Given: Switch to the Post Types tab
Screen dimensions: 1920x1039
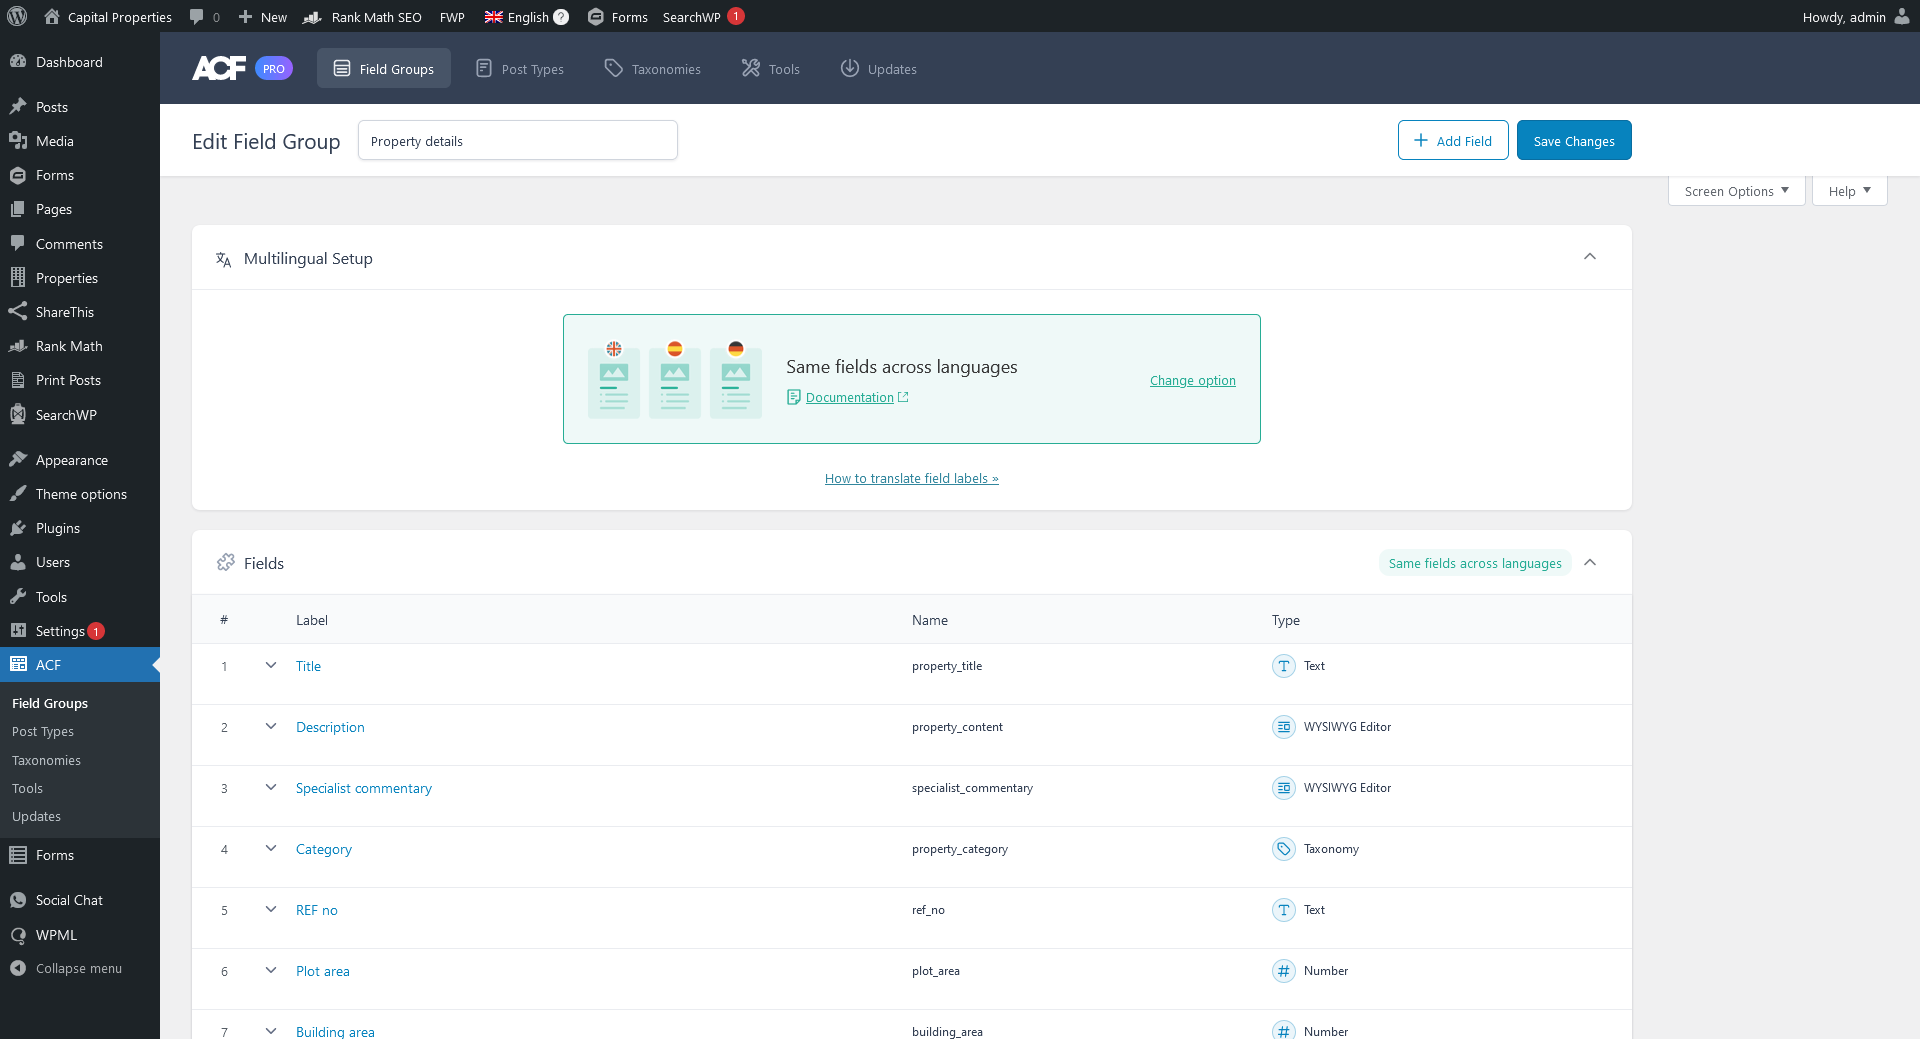Looking at the screenshot, I should [x=520, y=69].
